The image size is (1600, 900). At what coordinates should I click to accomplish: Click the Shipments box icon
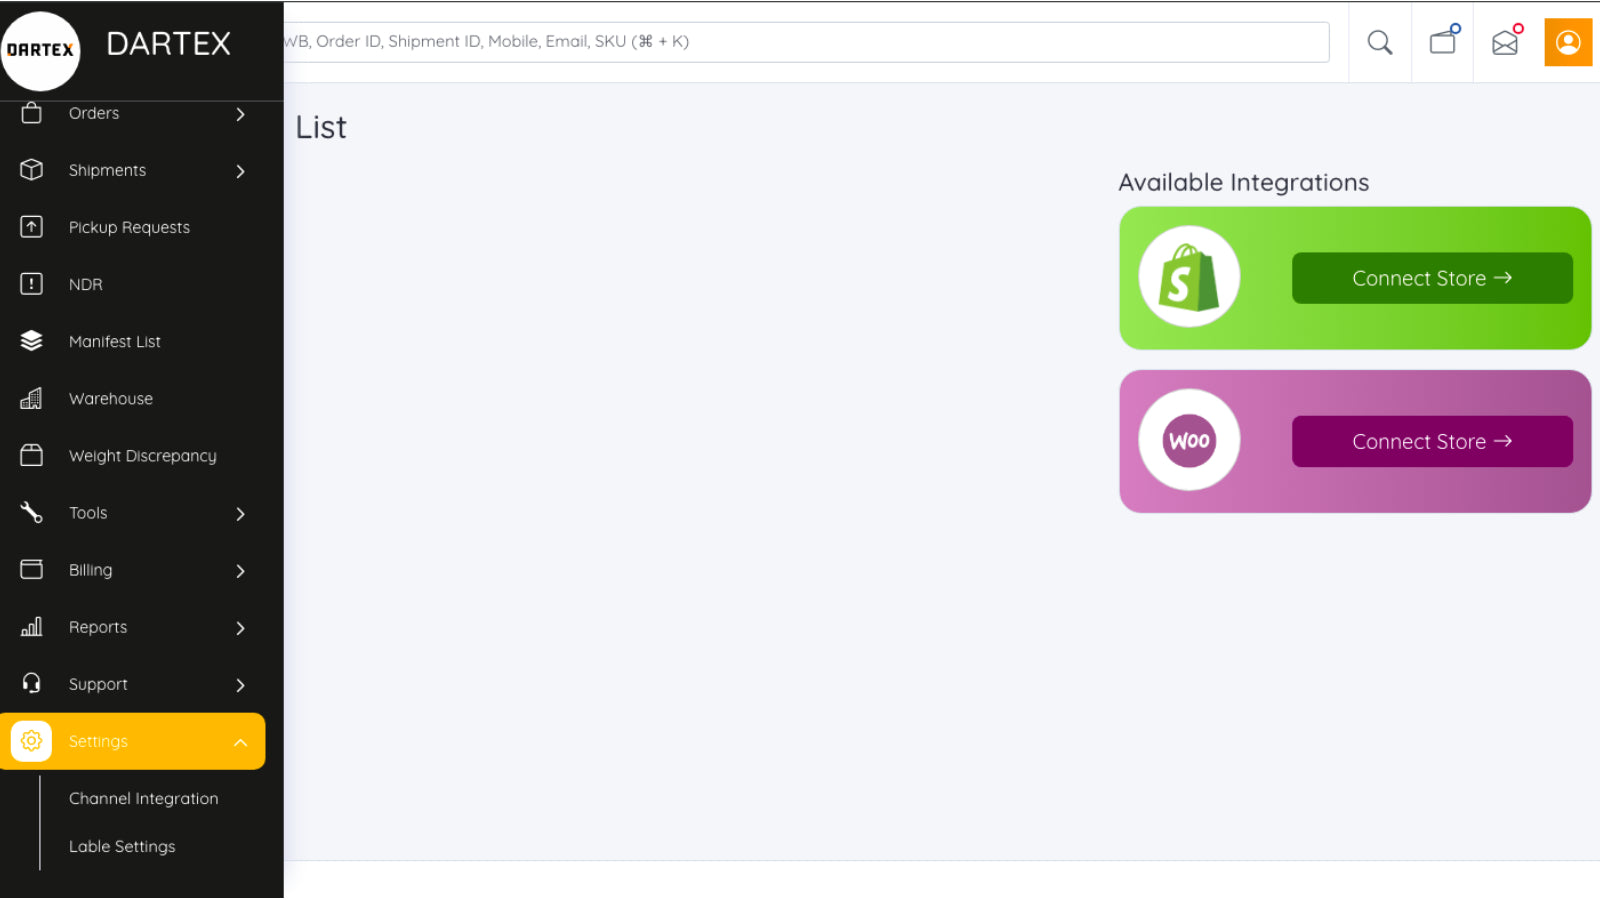click(32, 170)
